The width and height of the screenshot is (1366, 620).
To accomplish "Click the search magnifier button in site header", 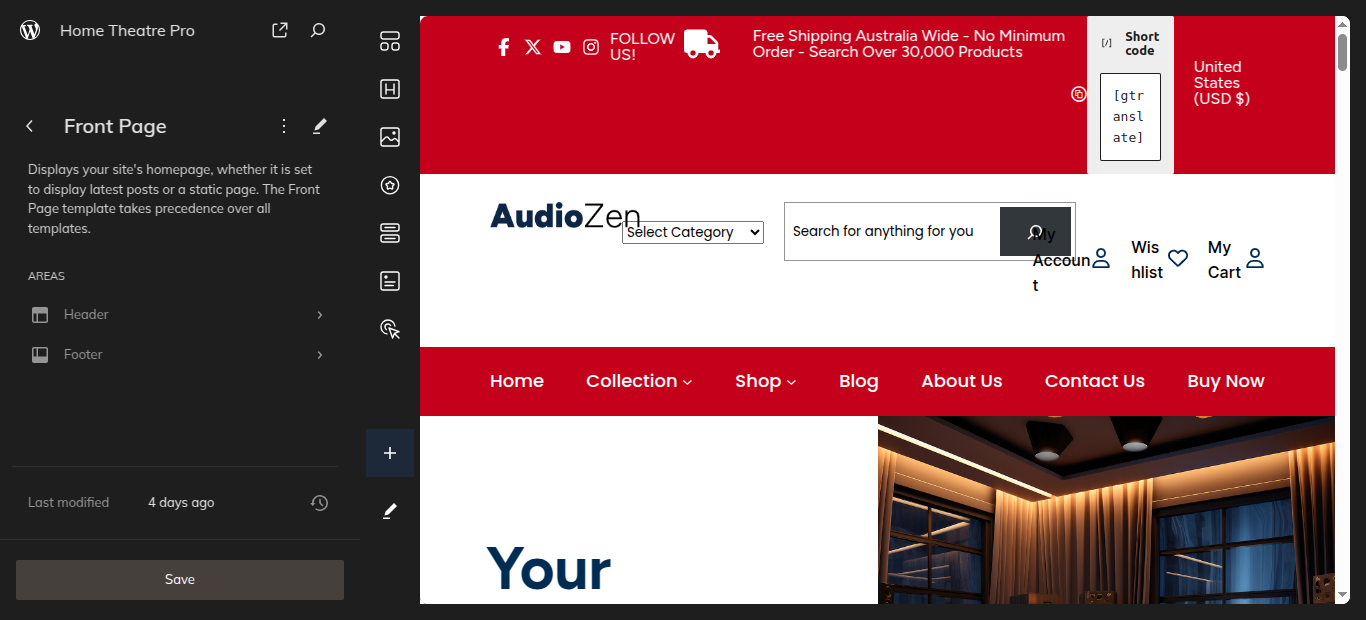I will (1035, 231).
